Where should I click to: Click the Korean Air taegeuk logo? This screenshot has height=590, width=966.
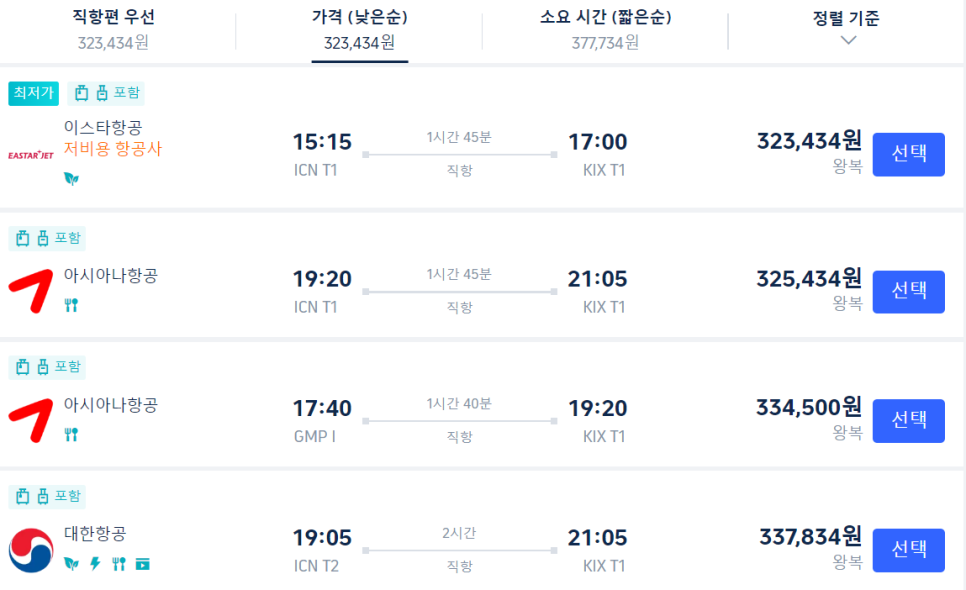(x=31, y=550)
